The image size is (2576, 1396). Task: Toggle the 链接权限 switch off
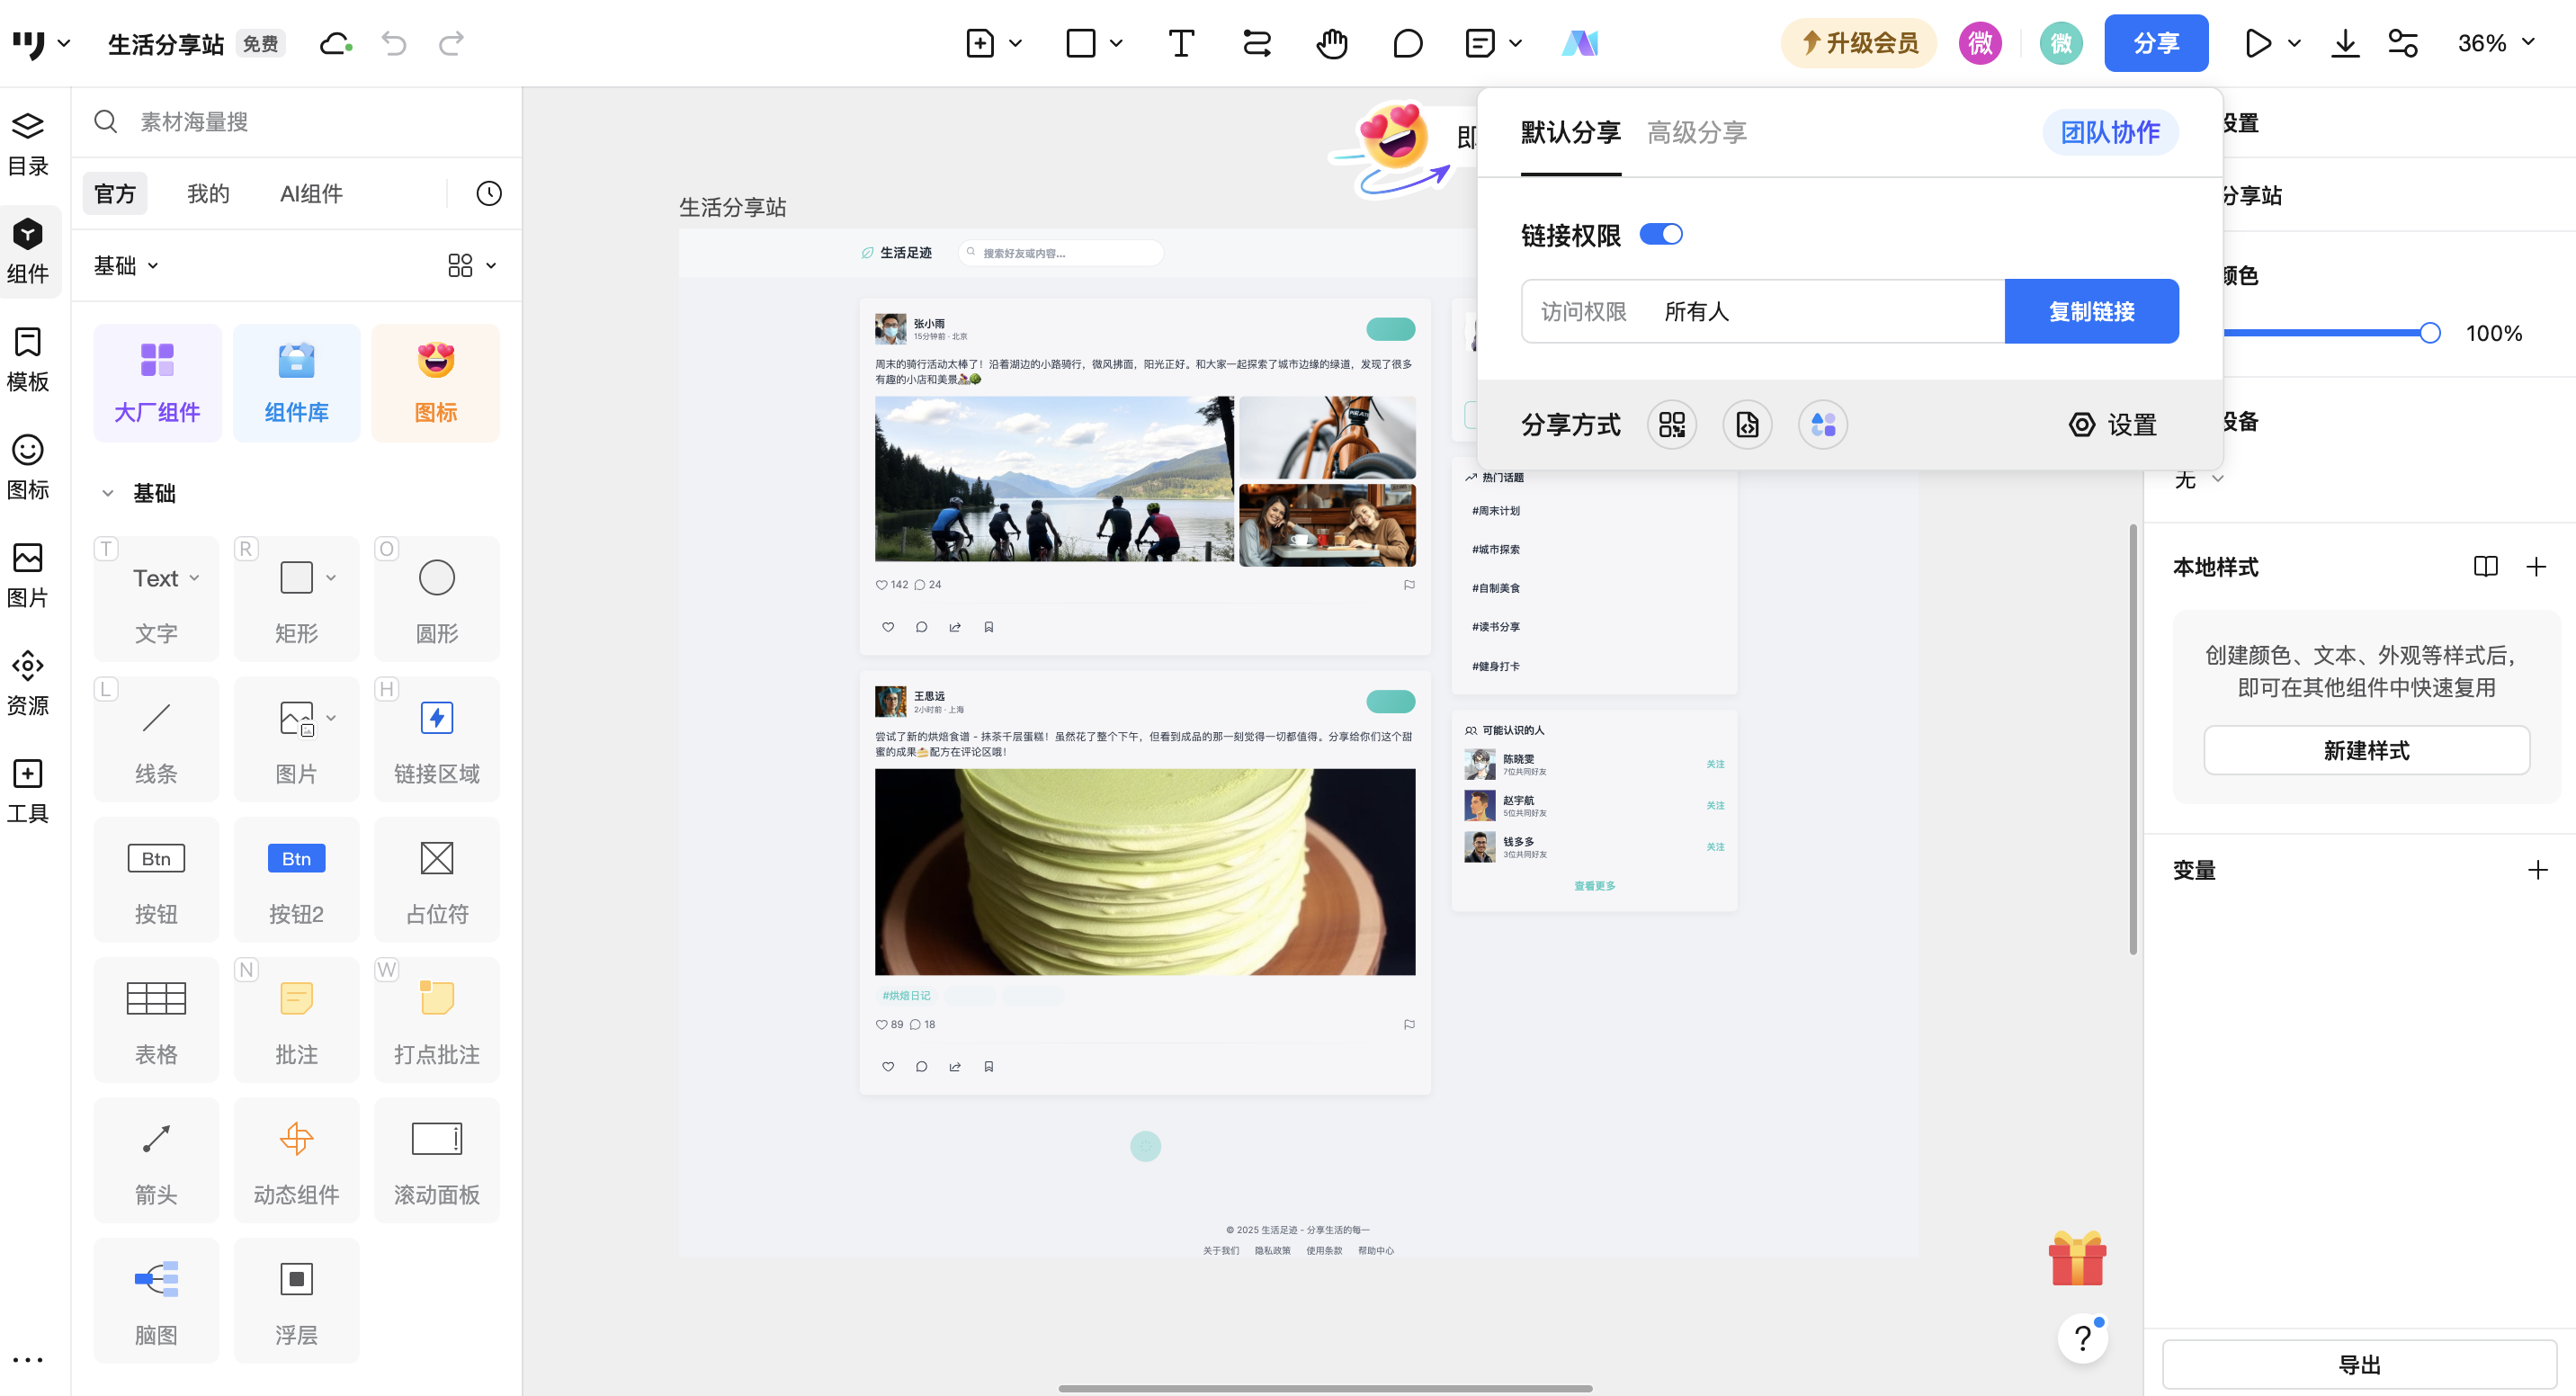[1661, 234]
